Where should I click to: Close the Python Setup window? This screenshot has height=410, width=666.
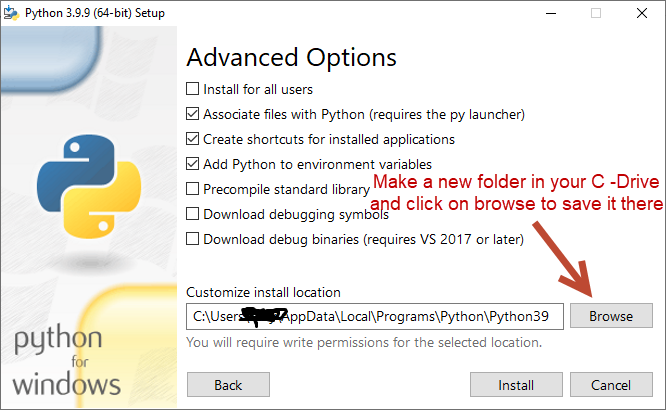click(x=643, y=13)
